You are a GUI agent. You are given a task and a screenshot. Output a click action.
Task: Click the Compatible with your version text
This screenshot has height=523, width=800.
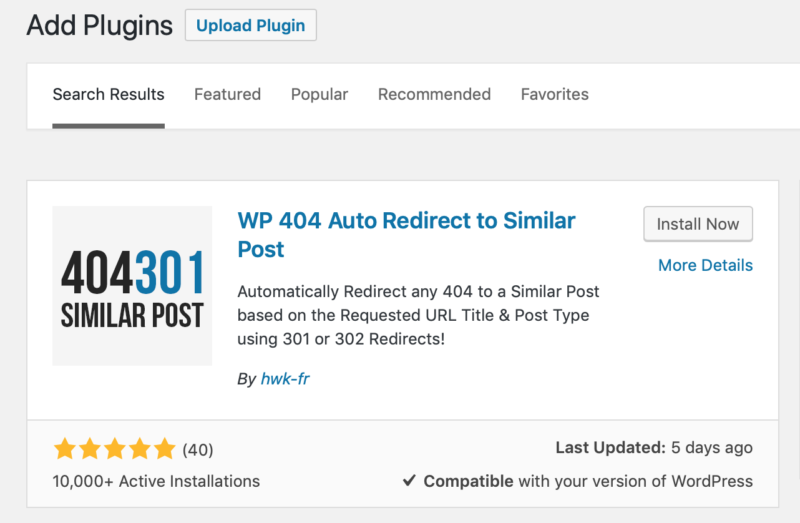click(588, 481)
